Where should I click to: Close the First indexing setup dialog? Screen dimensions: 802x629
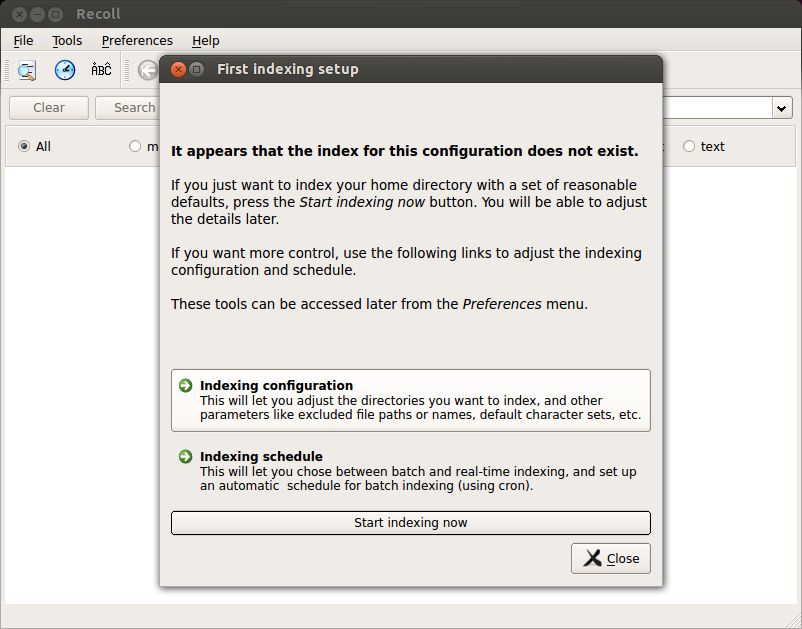(x=178, y=69)
